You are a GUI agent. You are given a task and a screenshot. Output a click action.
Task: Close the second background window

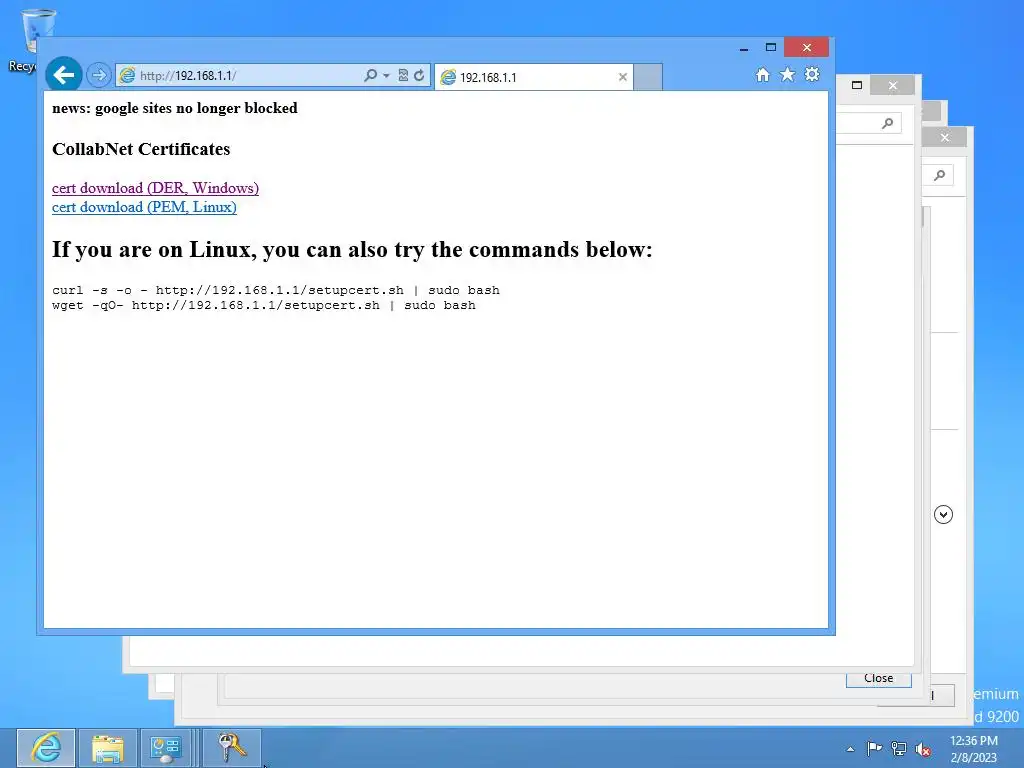(893, 86)
